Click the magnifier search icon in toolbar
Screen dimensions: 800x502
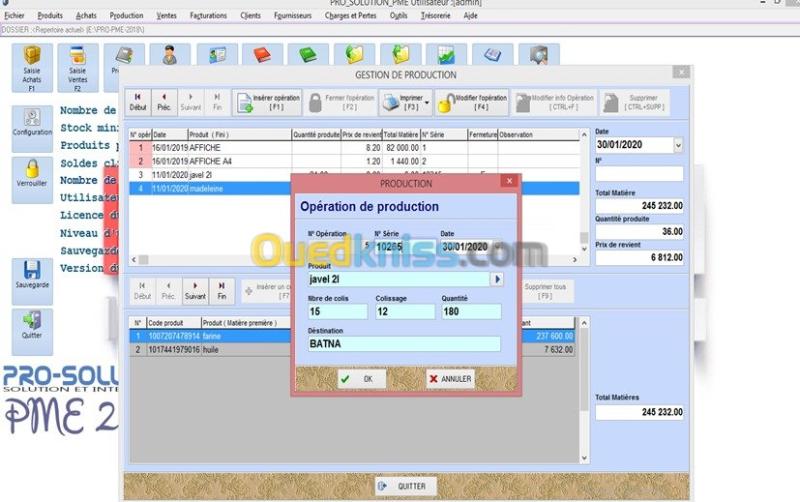539,55
